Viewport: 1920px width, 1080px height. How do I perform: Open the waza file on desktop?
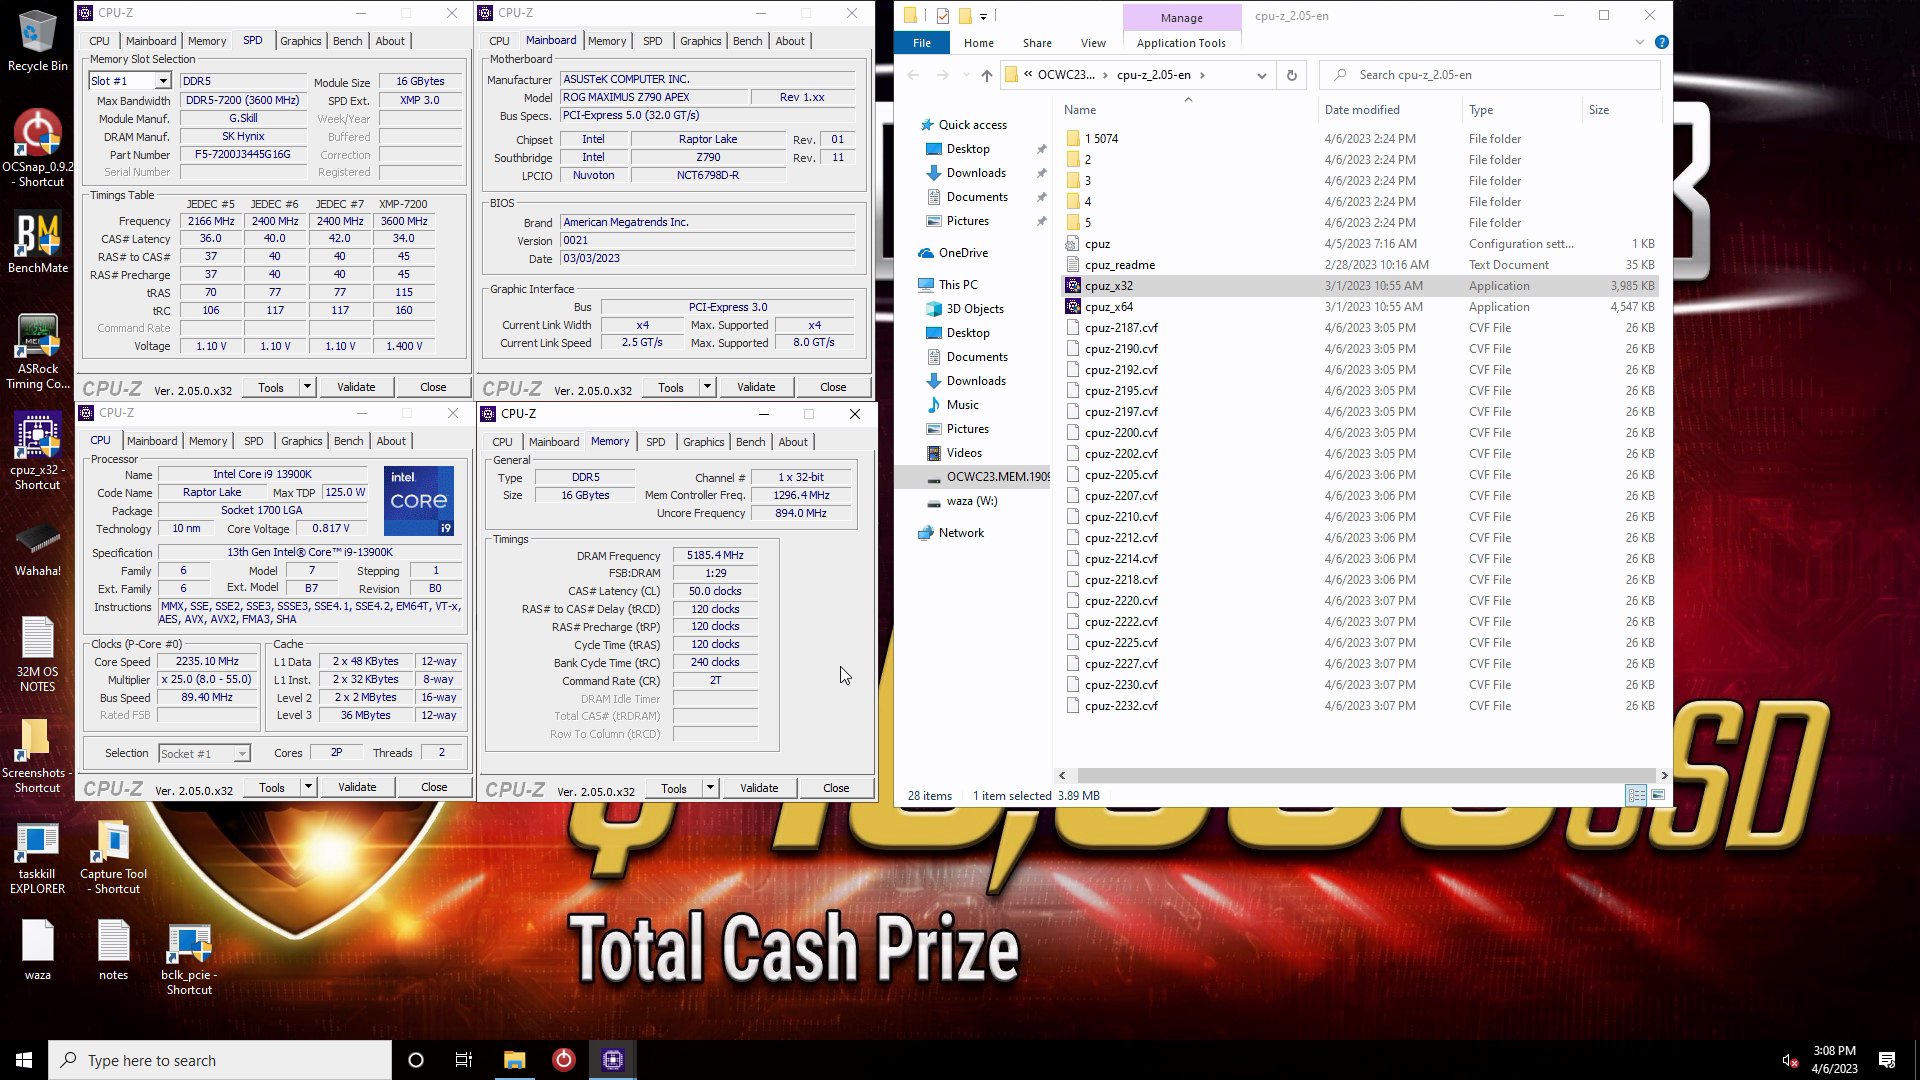[x=37, y=951]
